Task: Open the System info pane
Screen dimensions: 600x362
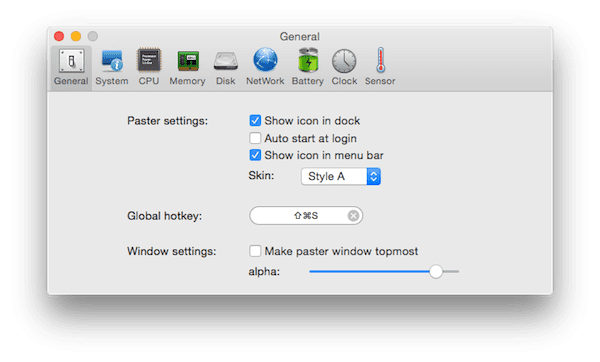Action: tap(112, 67)
